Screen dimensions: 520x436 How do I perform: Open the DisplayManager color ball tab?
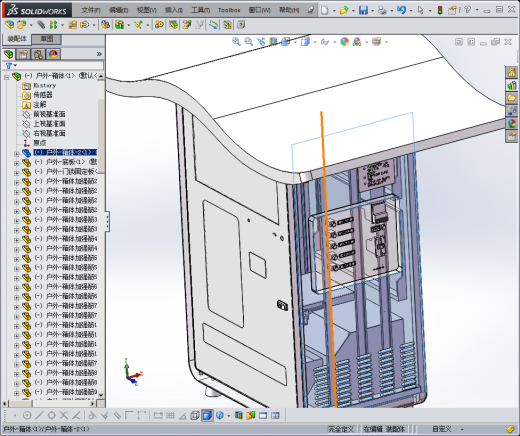tap(53, 54)
